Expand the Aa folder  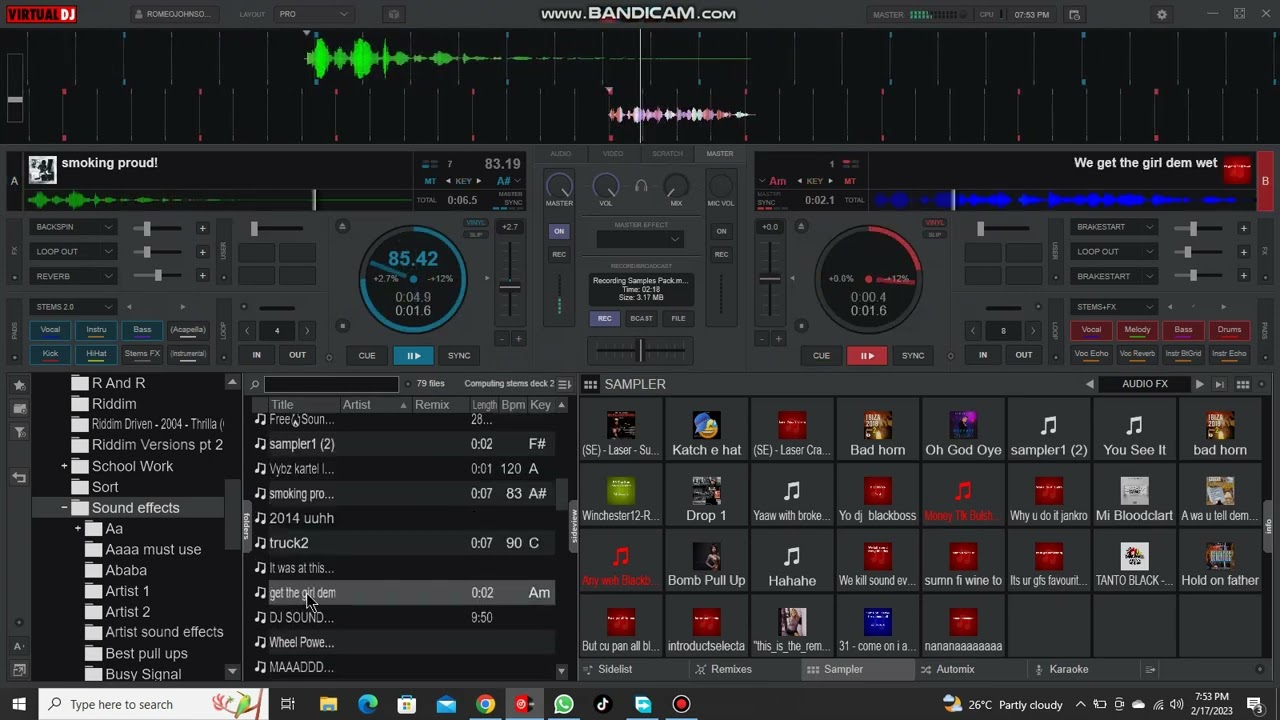point(78,528)
